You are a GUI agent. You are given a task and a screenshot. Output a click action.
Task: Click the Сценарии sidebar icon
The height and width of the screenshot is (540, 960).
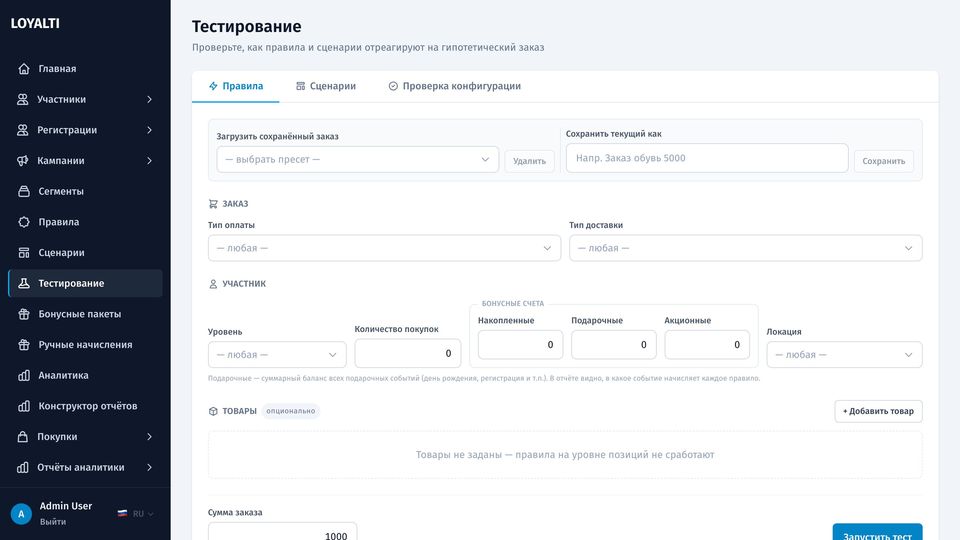click(x=24, y=252)
